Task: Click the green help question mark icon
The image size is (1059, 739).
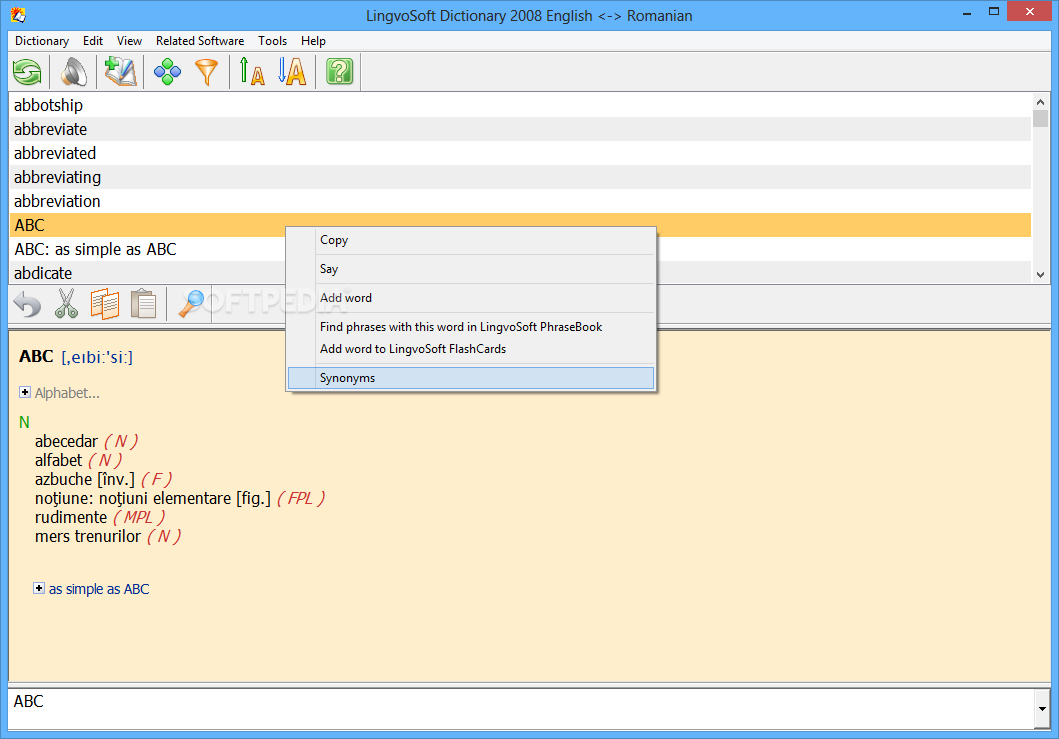Action: [x=340, y=72]
